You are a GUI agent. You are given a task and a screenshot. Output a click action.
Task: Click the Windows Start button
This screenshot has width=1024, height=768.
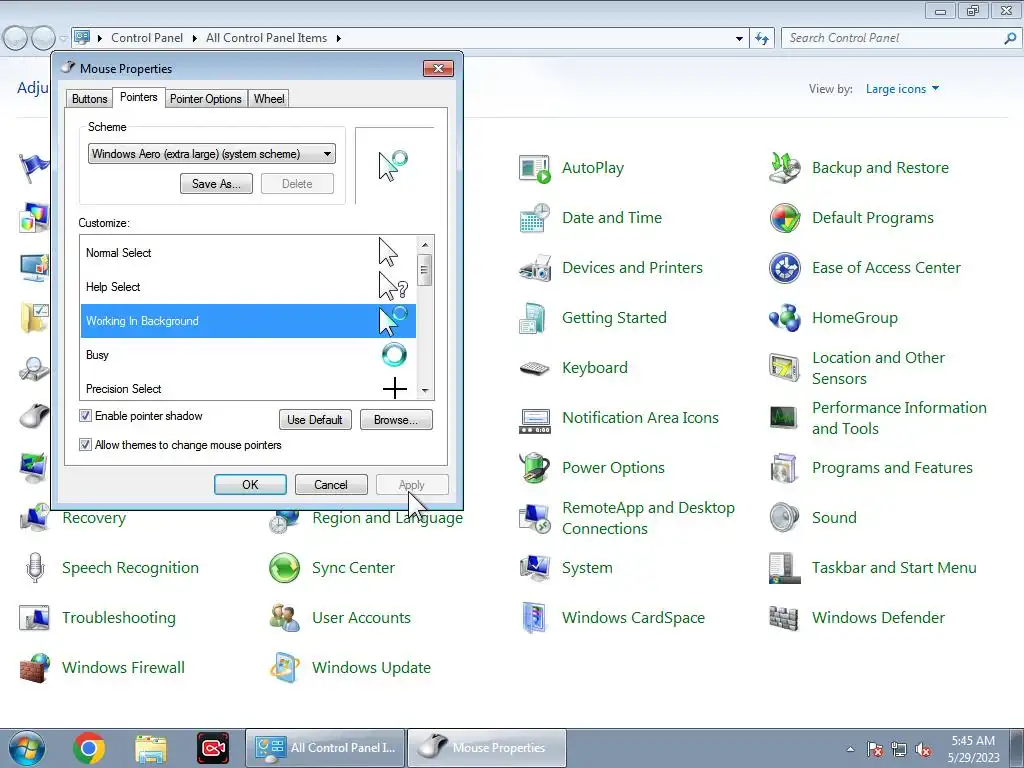(27, 748)
